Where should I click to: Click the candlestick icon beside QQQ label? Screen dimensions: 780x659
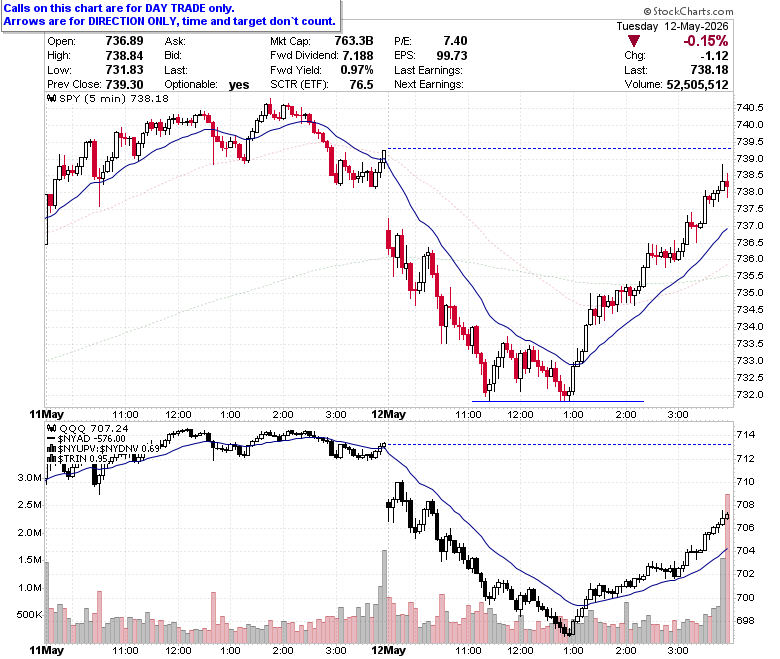coord(51,428)
